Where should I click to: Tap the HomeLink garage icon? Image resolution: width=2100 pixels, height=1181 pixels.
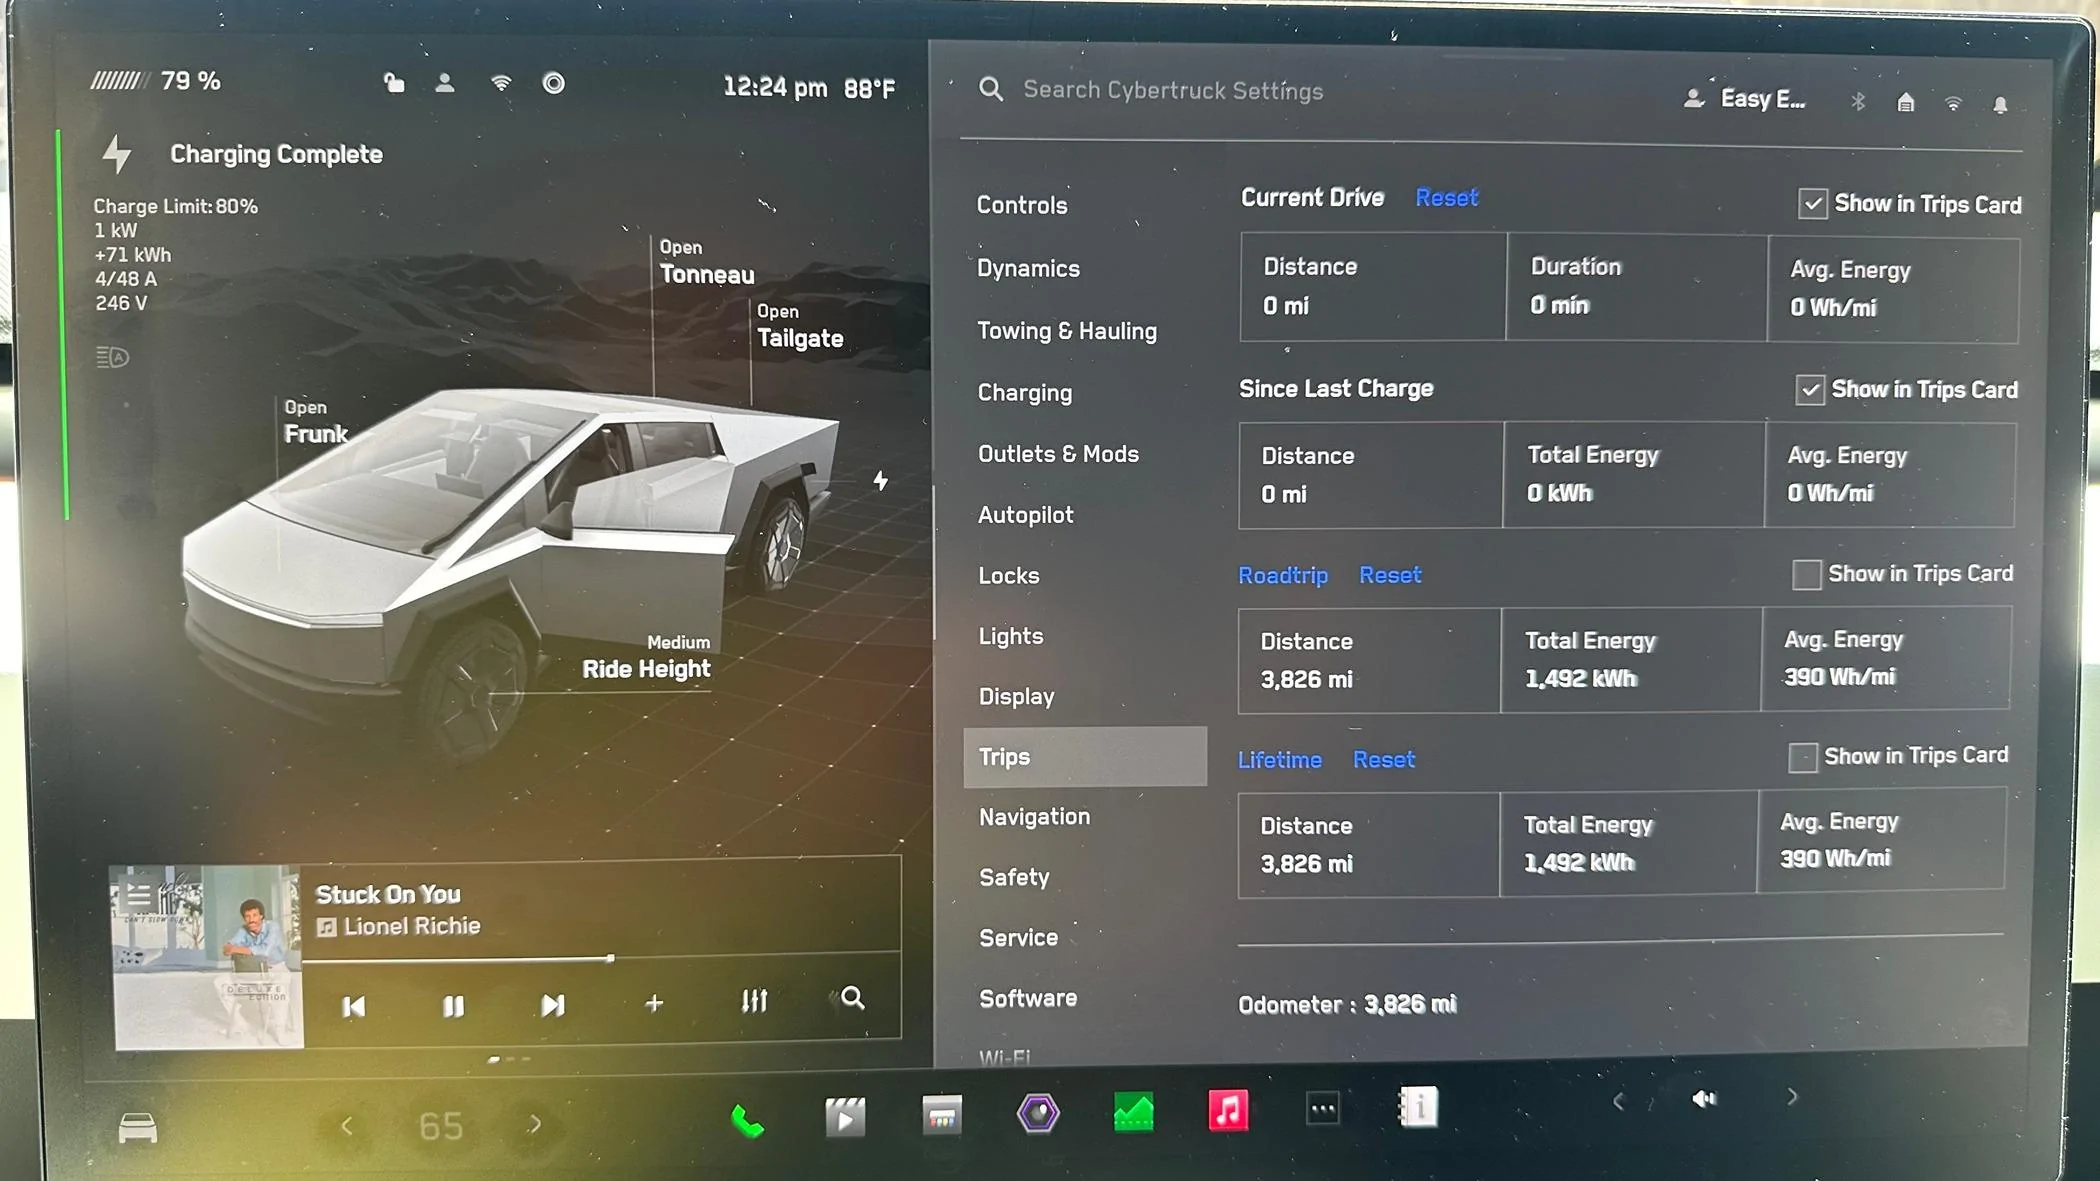click(1905, 102)
